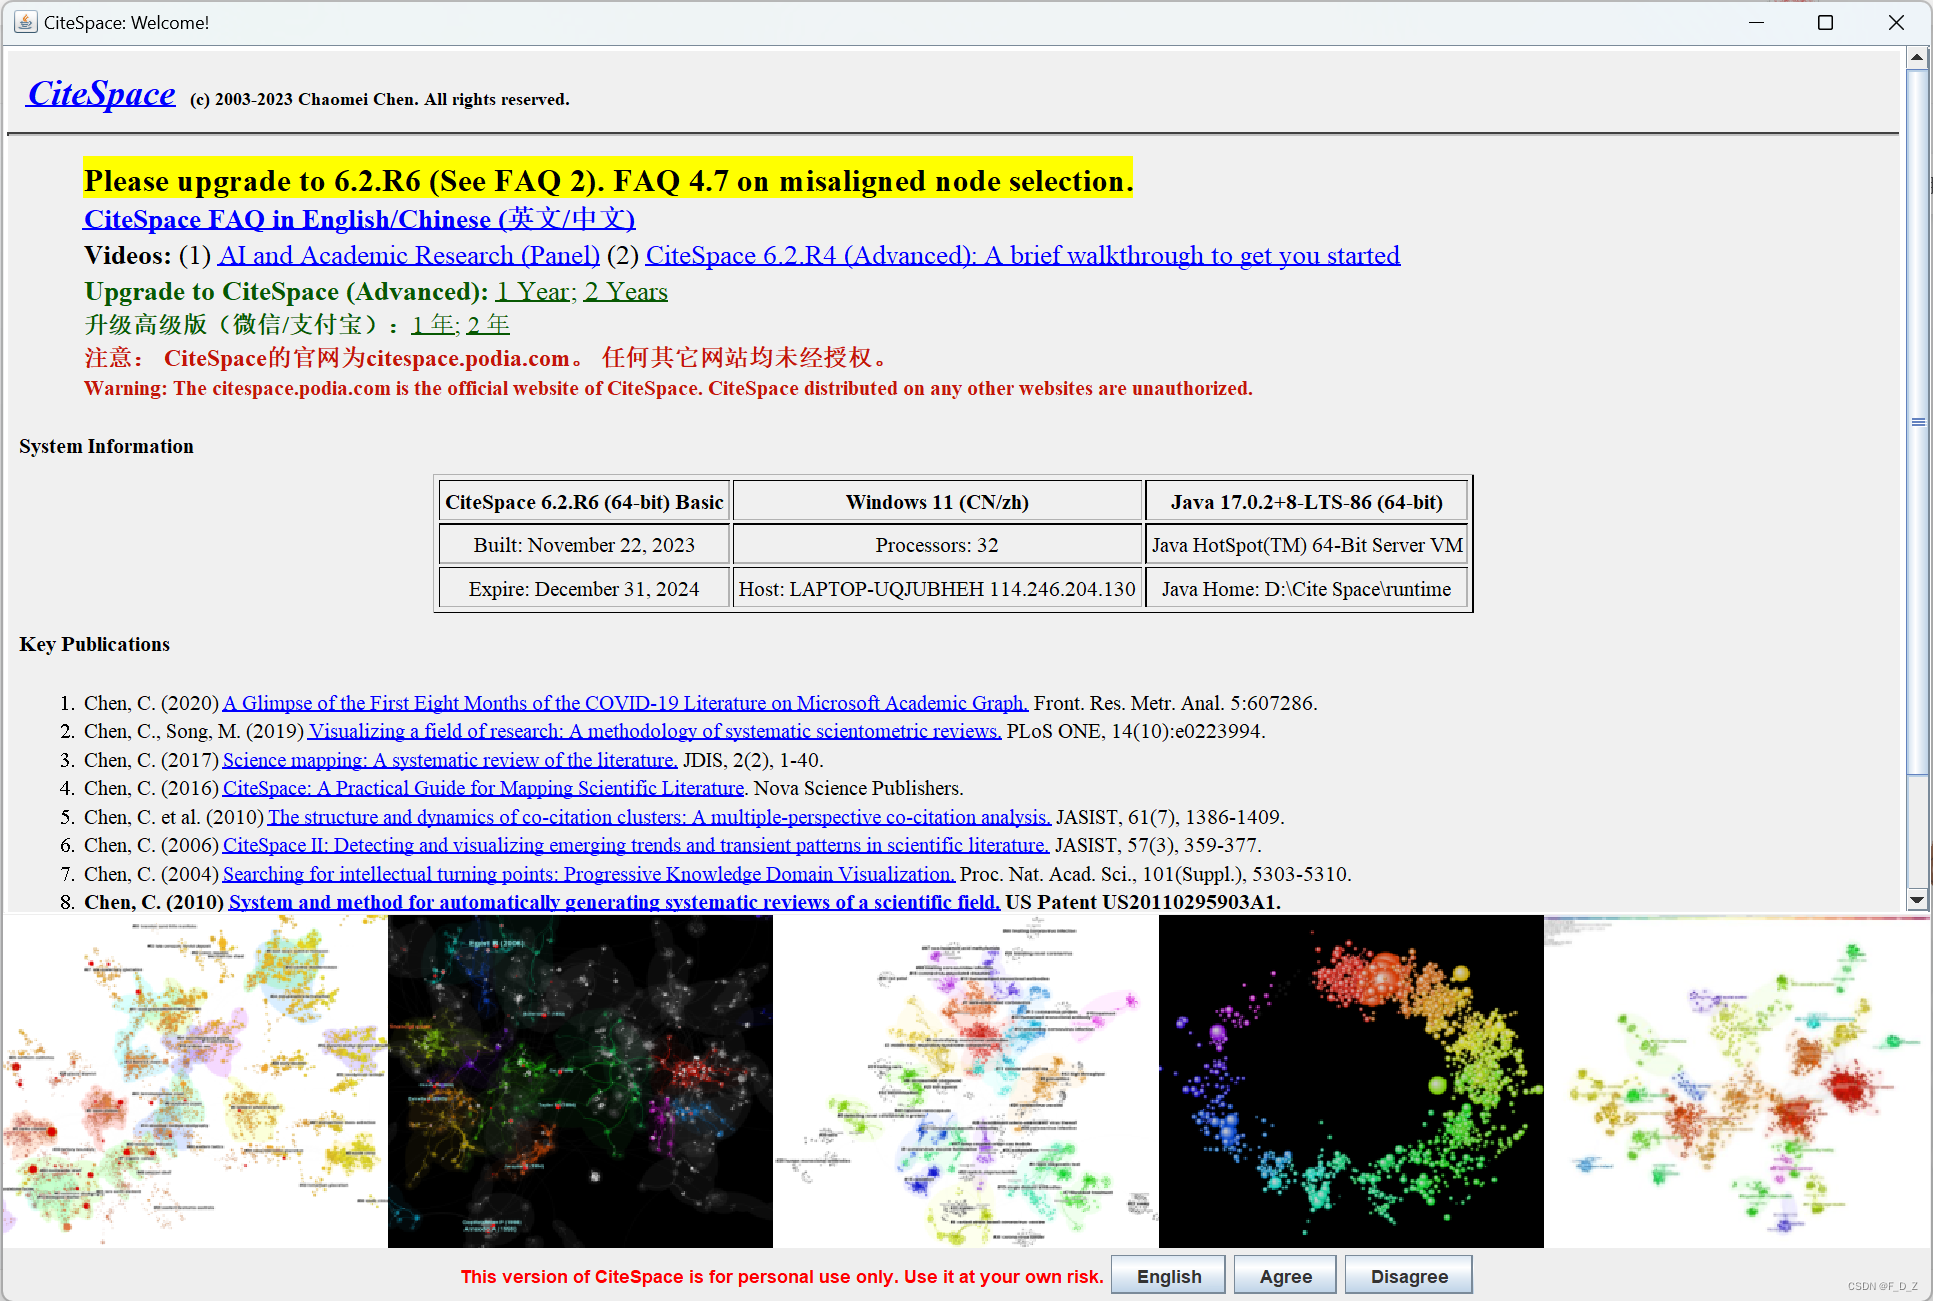Open Visualizing a field of research paper link
The height and width of the screenshot is (1301, 1933).
[x=655, y=731]
